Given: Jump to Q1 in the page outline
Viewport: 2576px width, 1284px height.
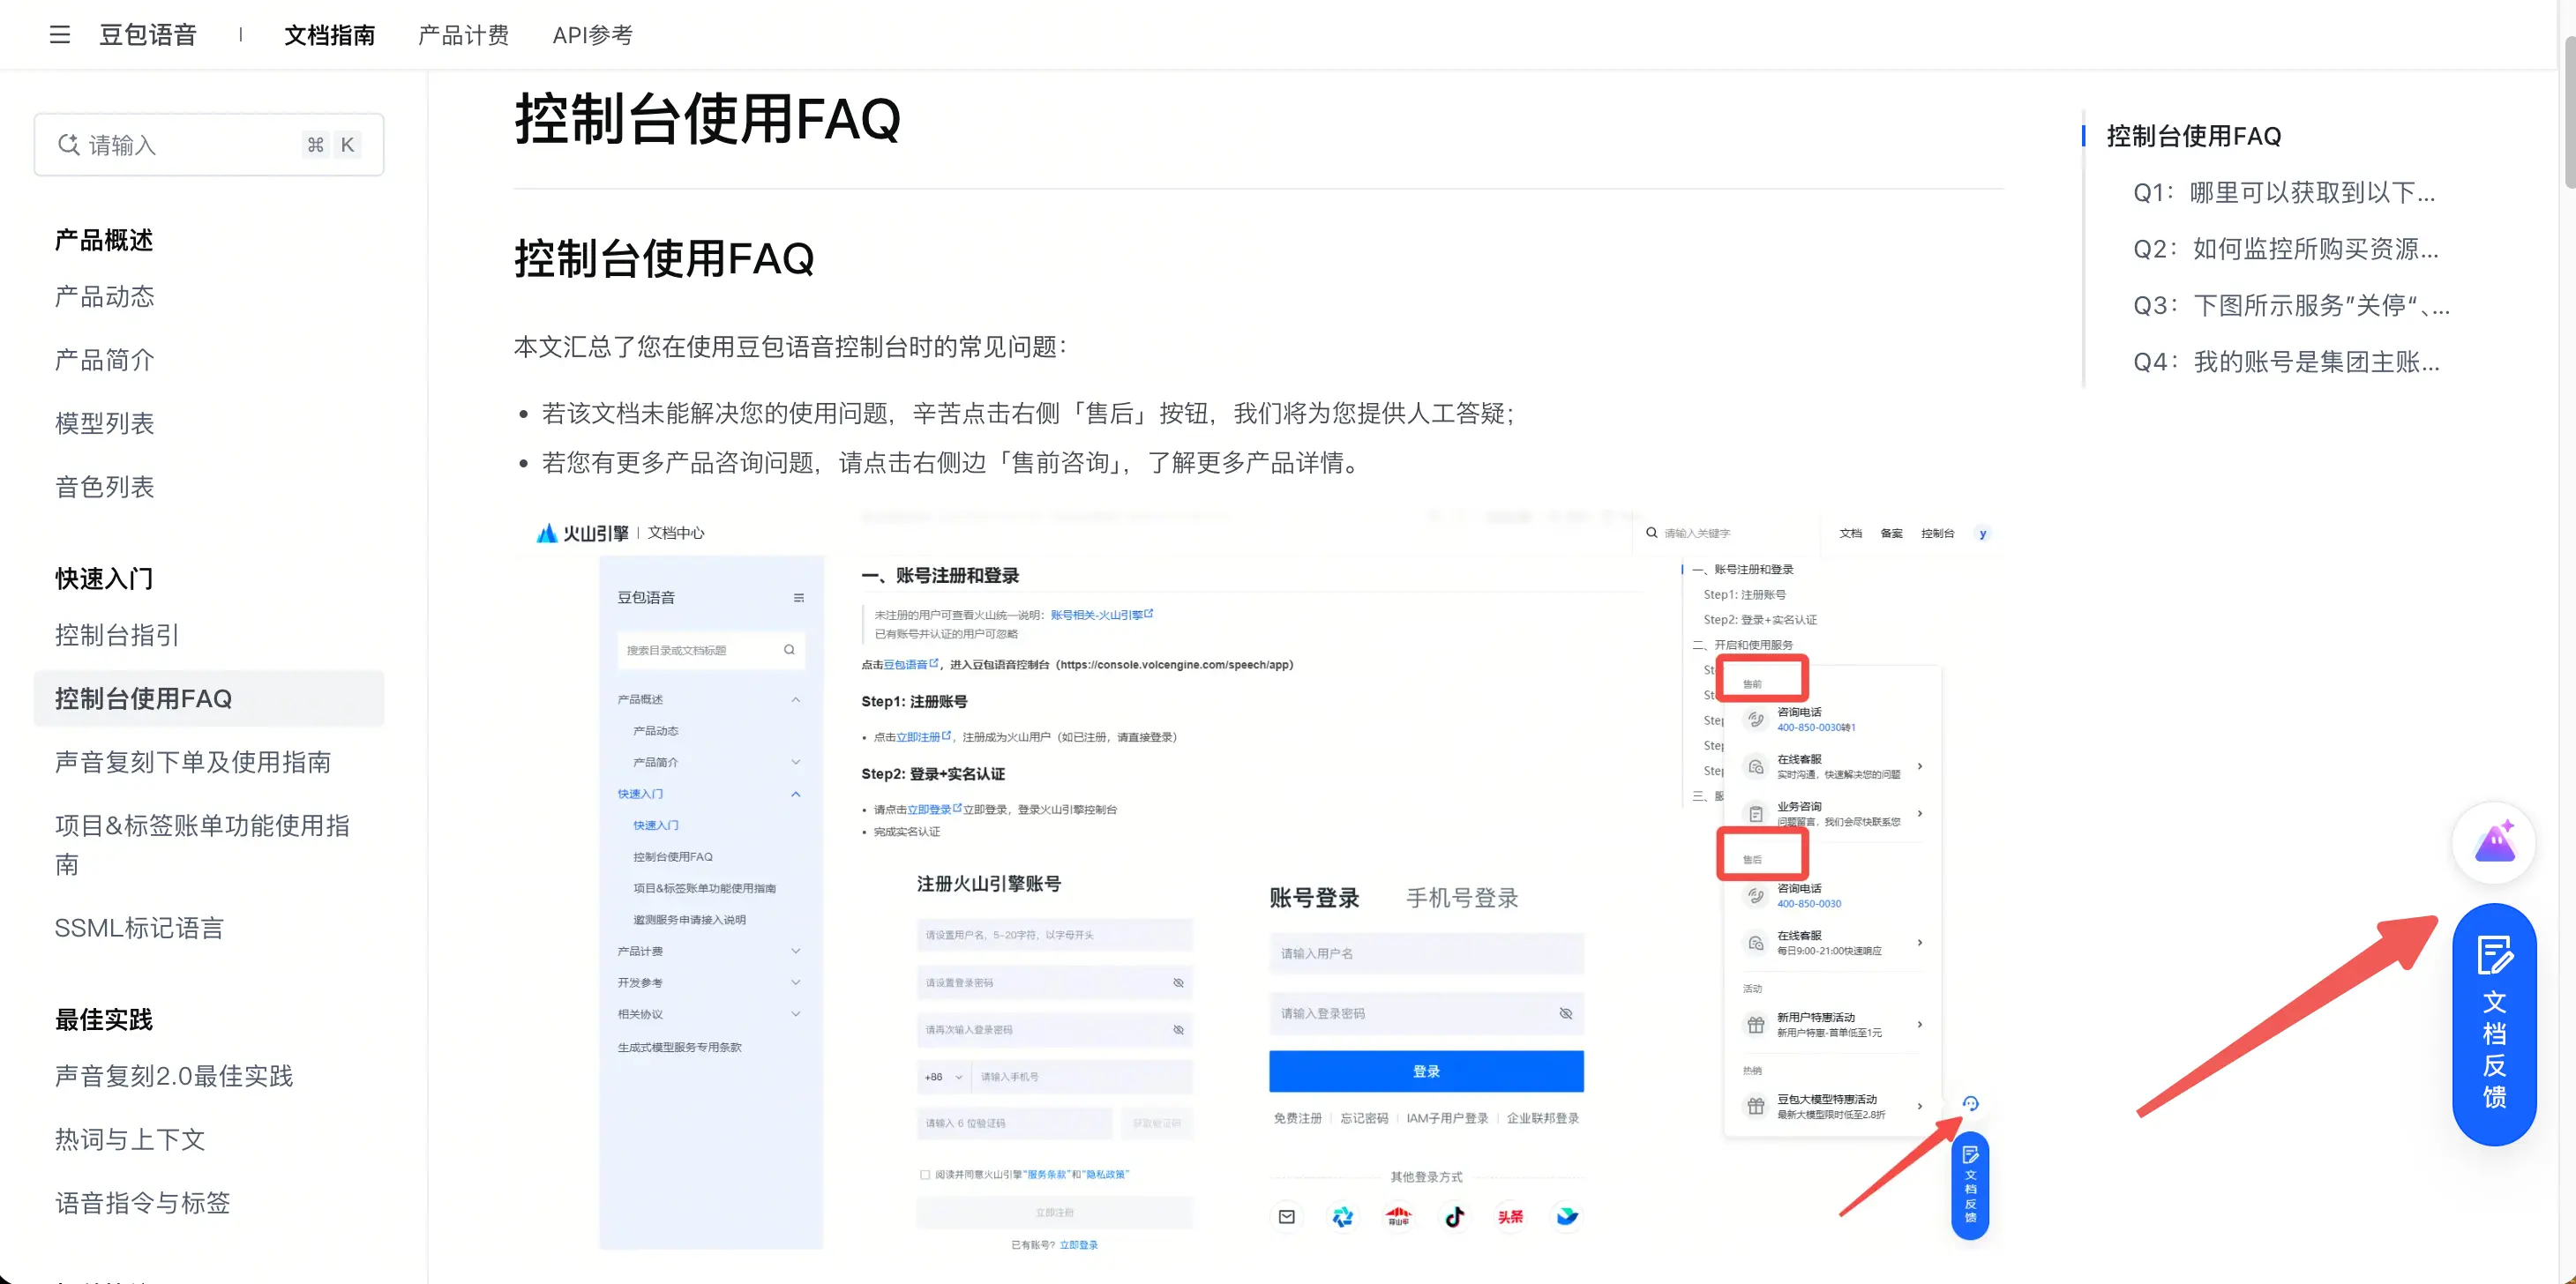Looking at the screenshot, I should [2284, 192].
